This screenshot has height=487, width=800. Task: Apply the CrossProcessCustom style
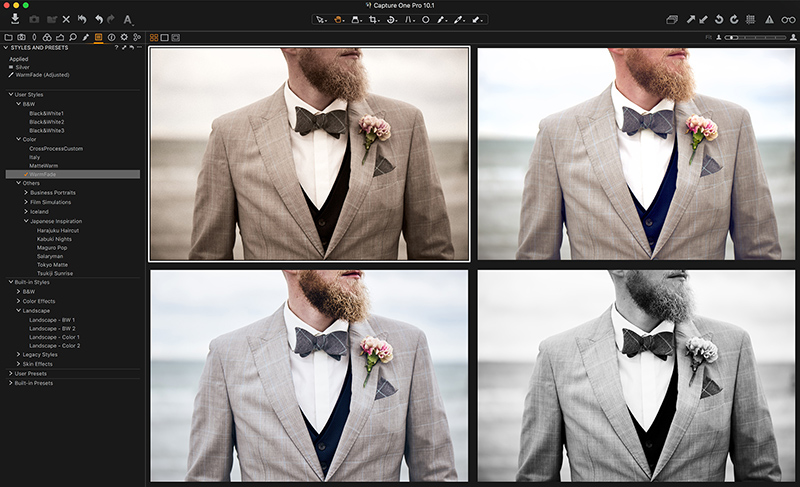pos(56,148)
